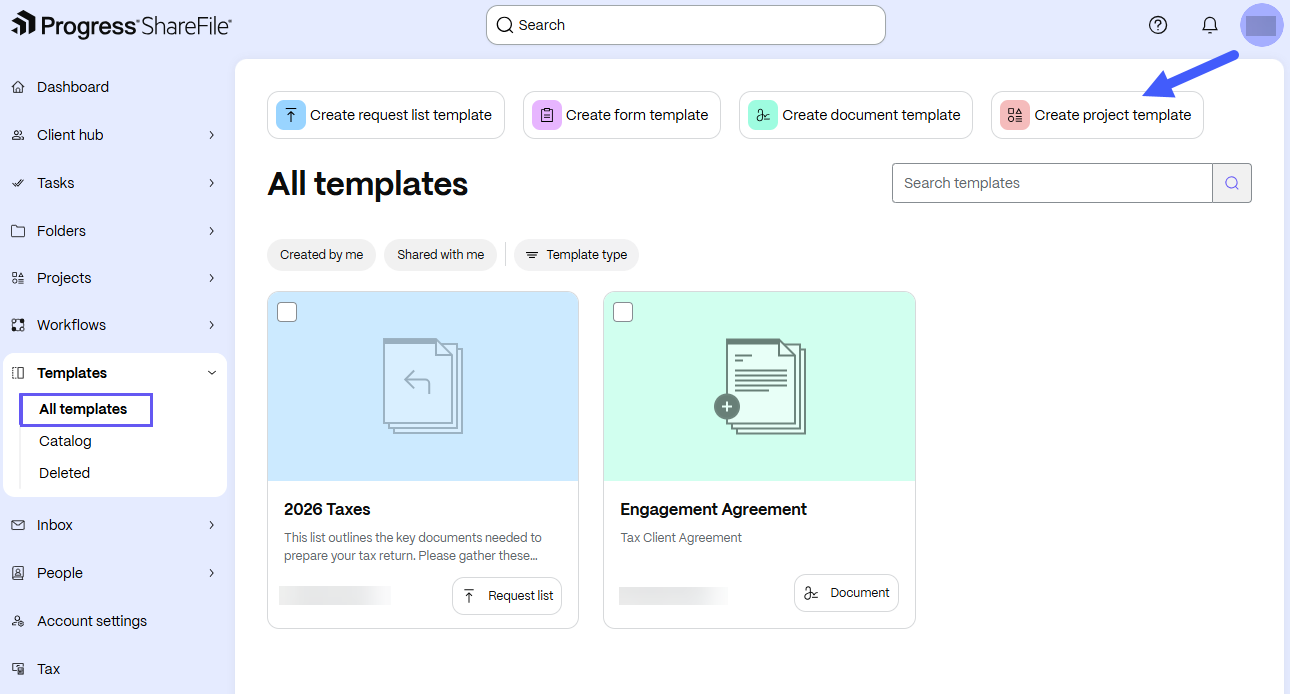Expand the Workflows chevron
This screenshot has height=694, width=1290.
pos(212,325)
